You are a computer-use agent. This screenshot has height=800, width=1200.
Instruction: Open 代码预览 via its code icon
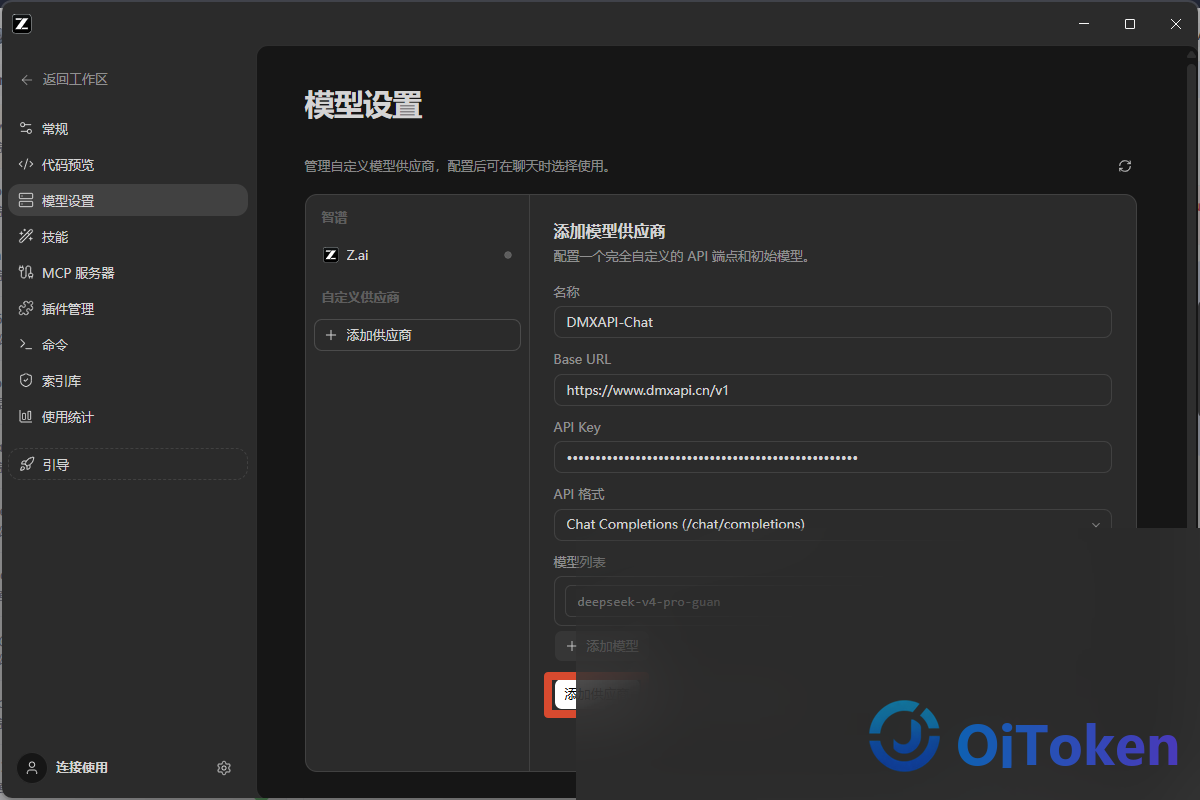[27, 165]
